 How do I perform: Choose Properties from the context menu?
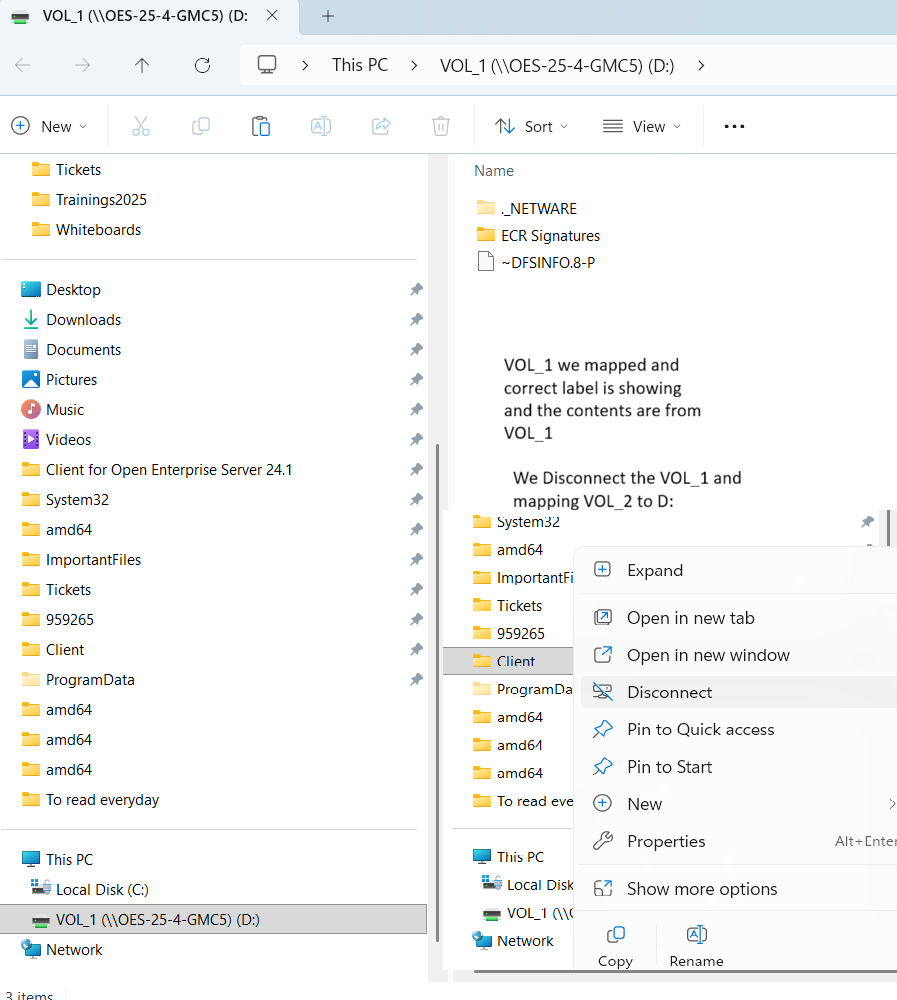click(x=666, y=841)
